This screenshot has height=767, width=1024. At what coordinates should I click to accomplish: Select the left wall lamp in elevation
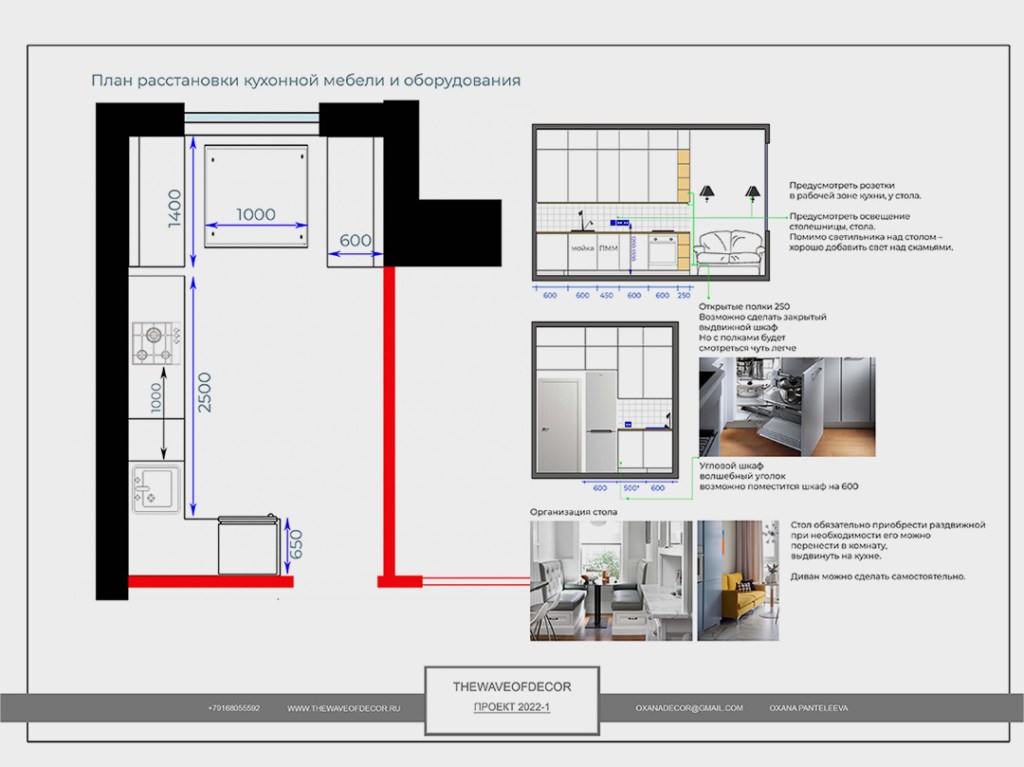pyautogui.click(x=707, y=191)
